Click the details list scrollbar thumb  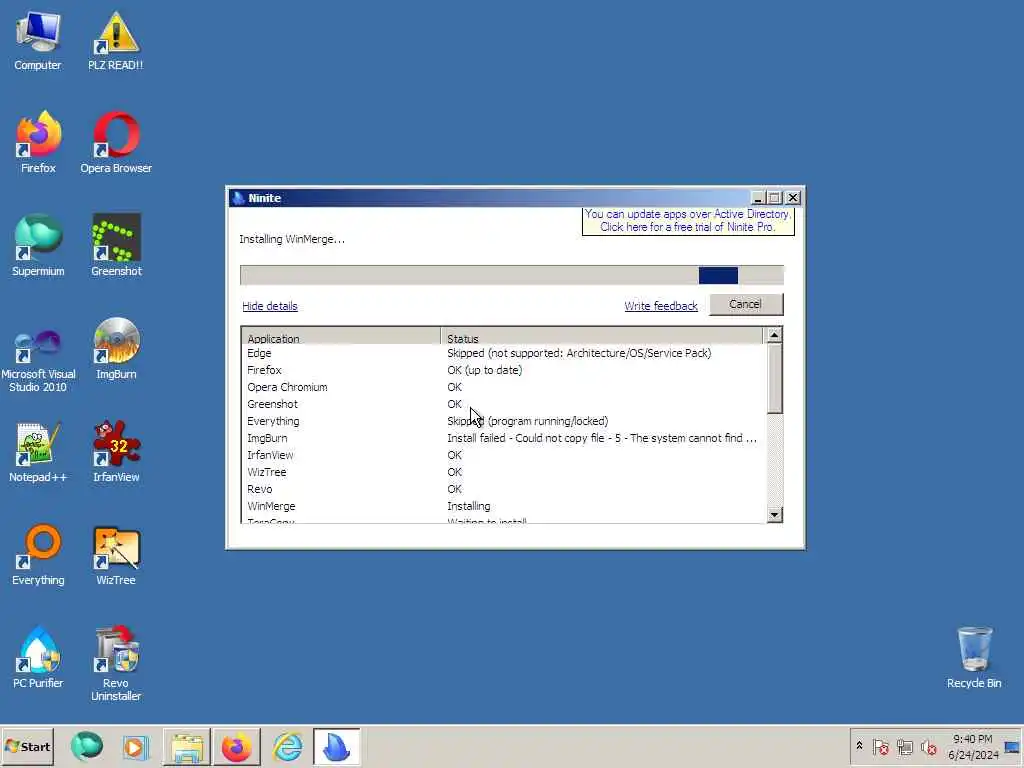[775, 379]
